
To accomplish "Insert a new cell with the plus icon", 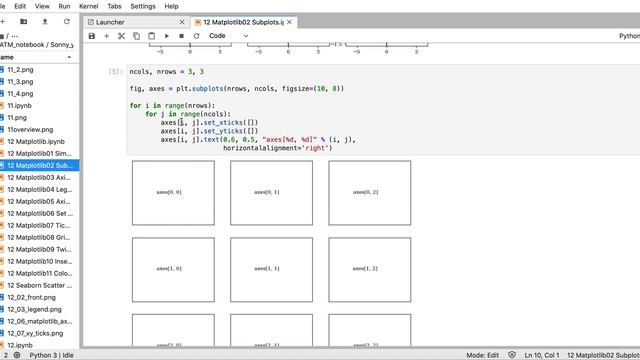I will [107, 36].
